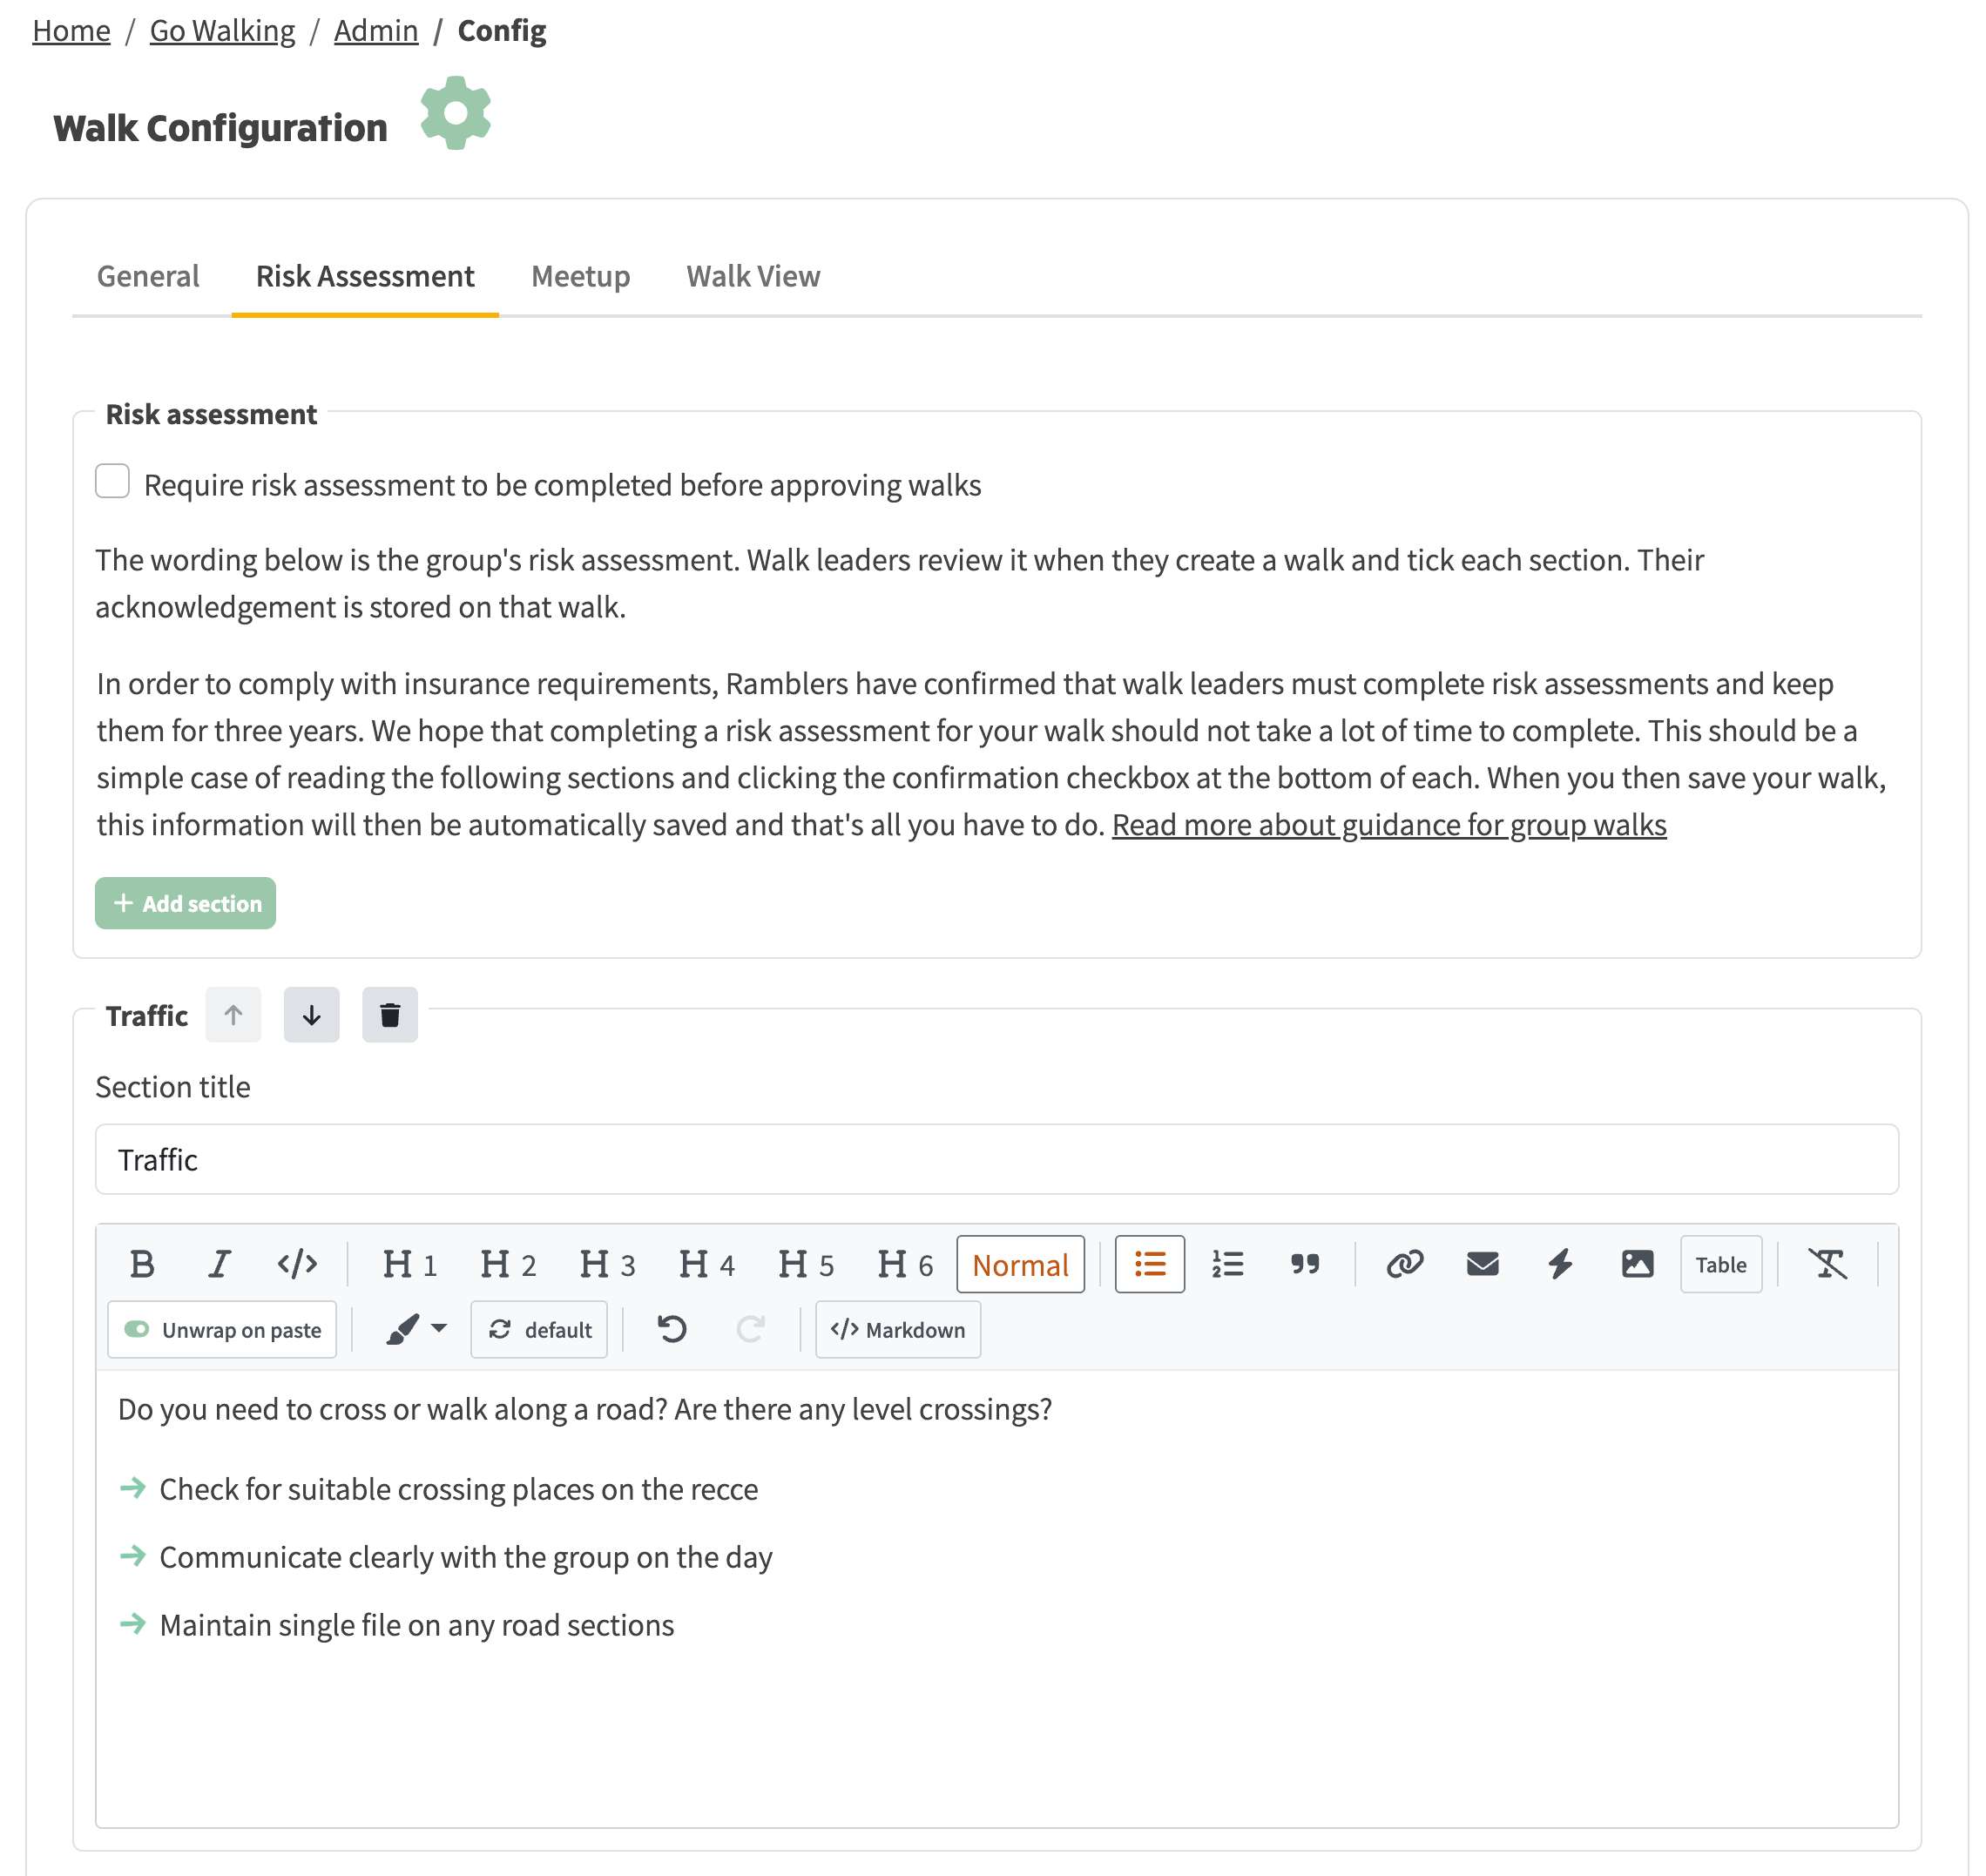Insert an image with the picture icon
The width and height of the screenshot is (1986, 1876).
click(1637, 1264)
